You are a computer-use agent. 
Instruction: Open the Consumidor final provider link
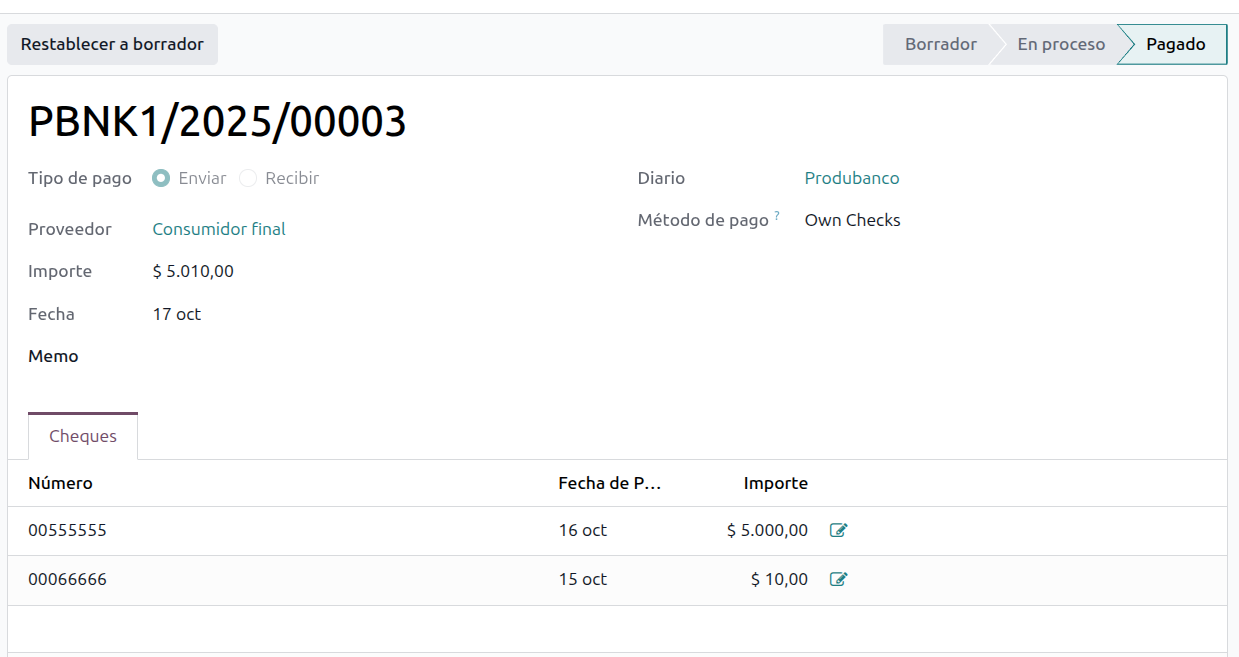(x=219, y=229)
